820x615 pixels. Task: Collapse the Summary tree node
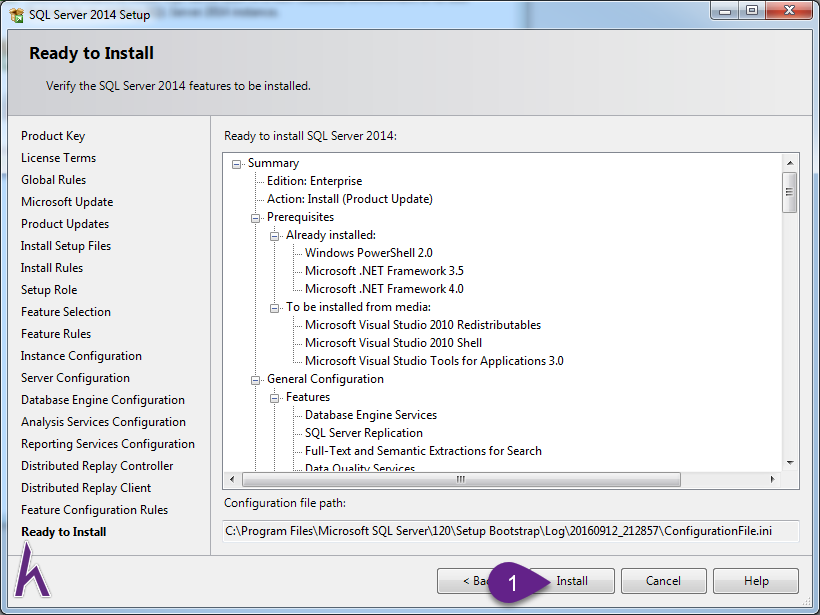tap(236, 164)
